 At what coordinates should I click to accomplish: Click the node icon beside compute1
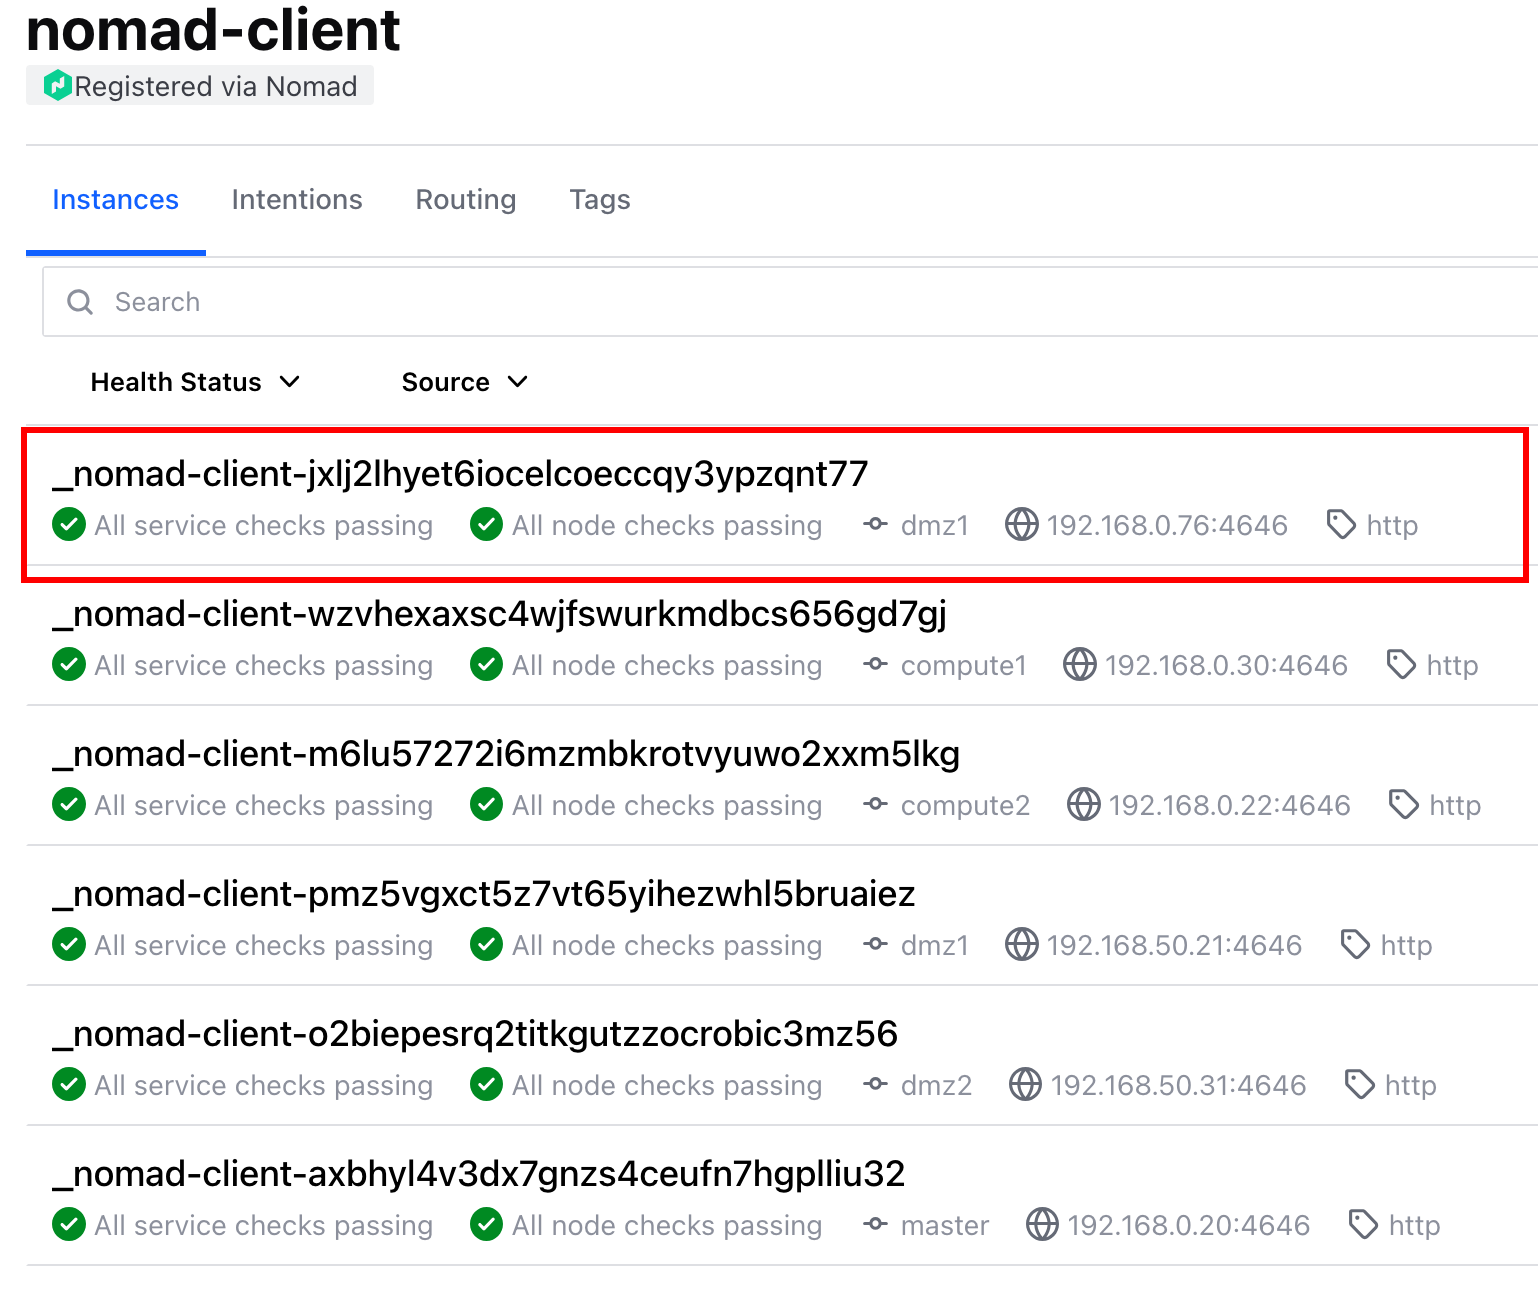point(876,665)
